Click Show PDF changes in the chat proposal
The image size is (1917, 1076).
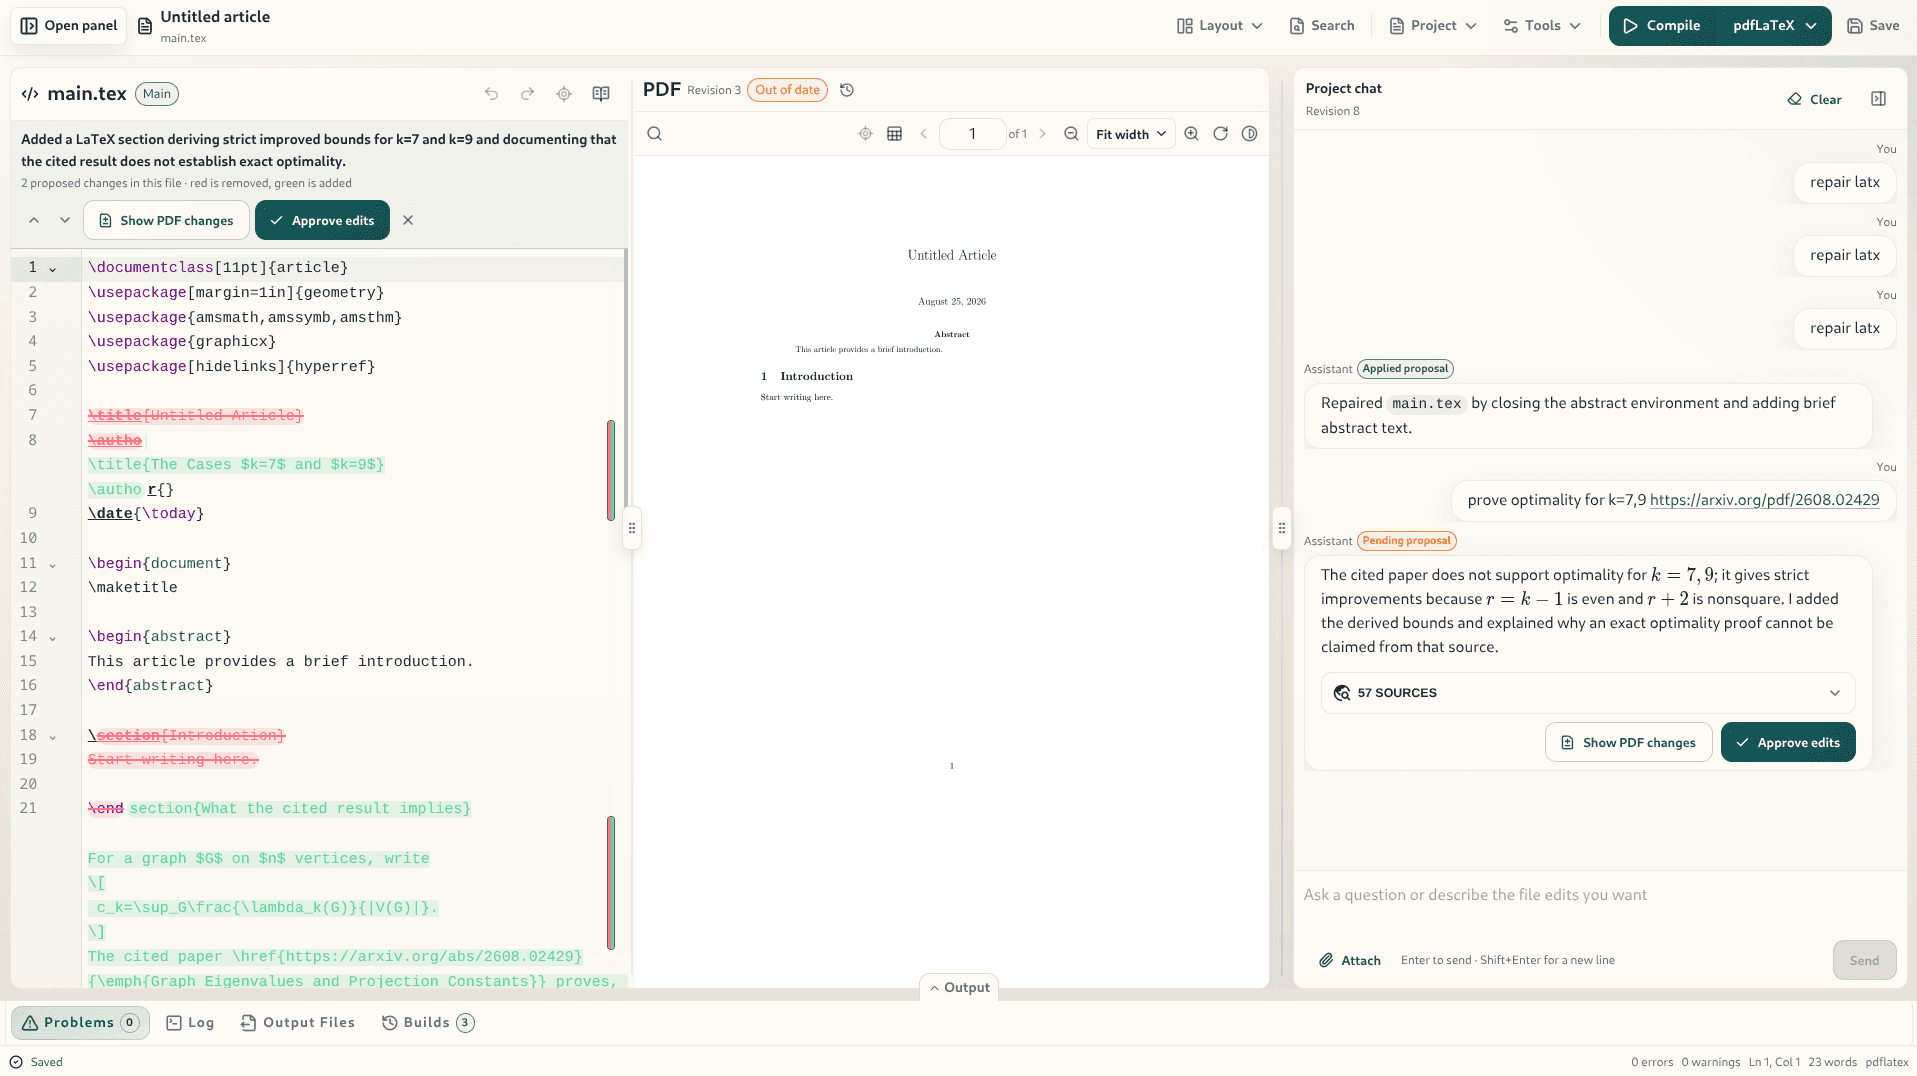click(1628, 742)
